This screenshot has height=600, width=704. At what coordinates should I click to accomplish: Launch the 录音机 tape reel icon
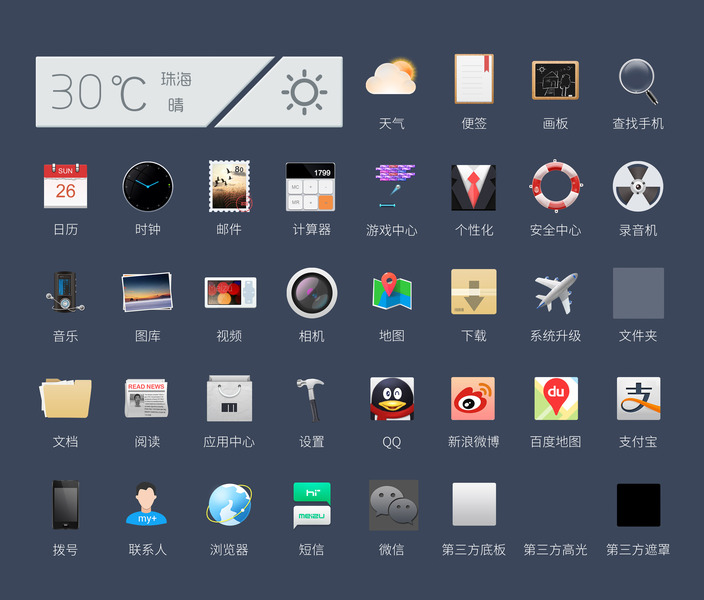pyautogui.click(x=638, y=186)
